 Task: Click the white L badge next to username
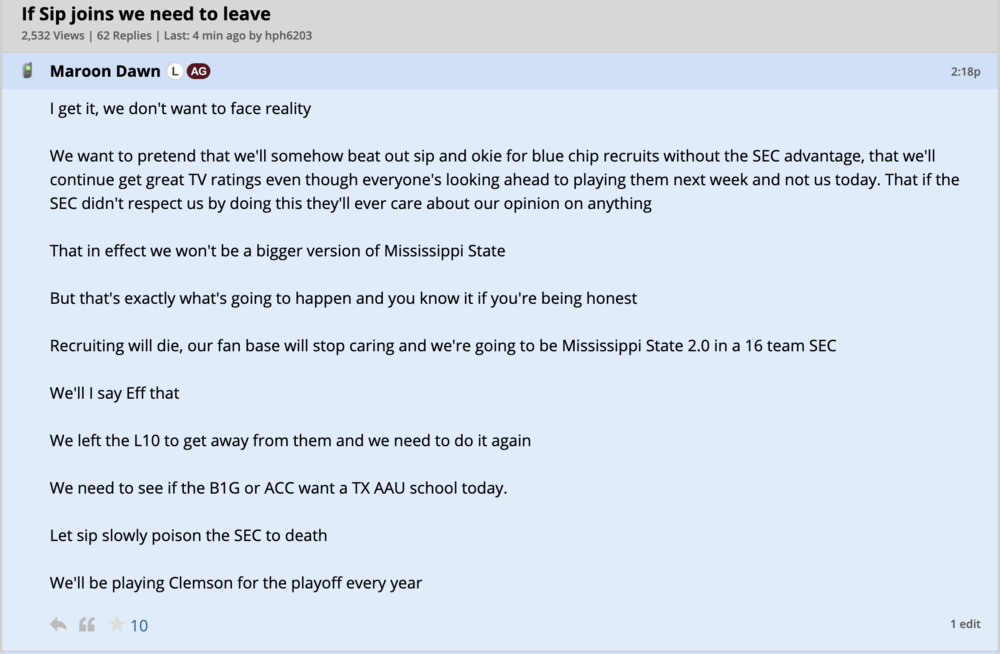coord(175,71)
